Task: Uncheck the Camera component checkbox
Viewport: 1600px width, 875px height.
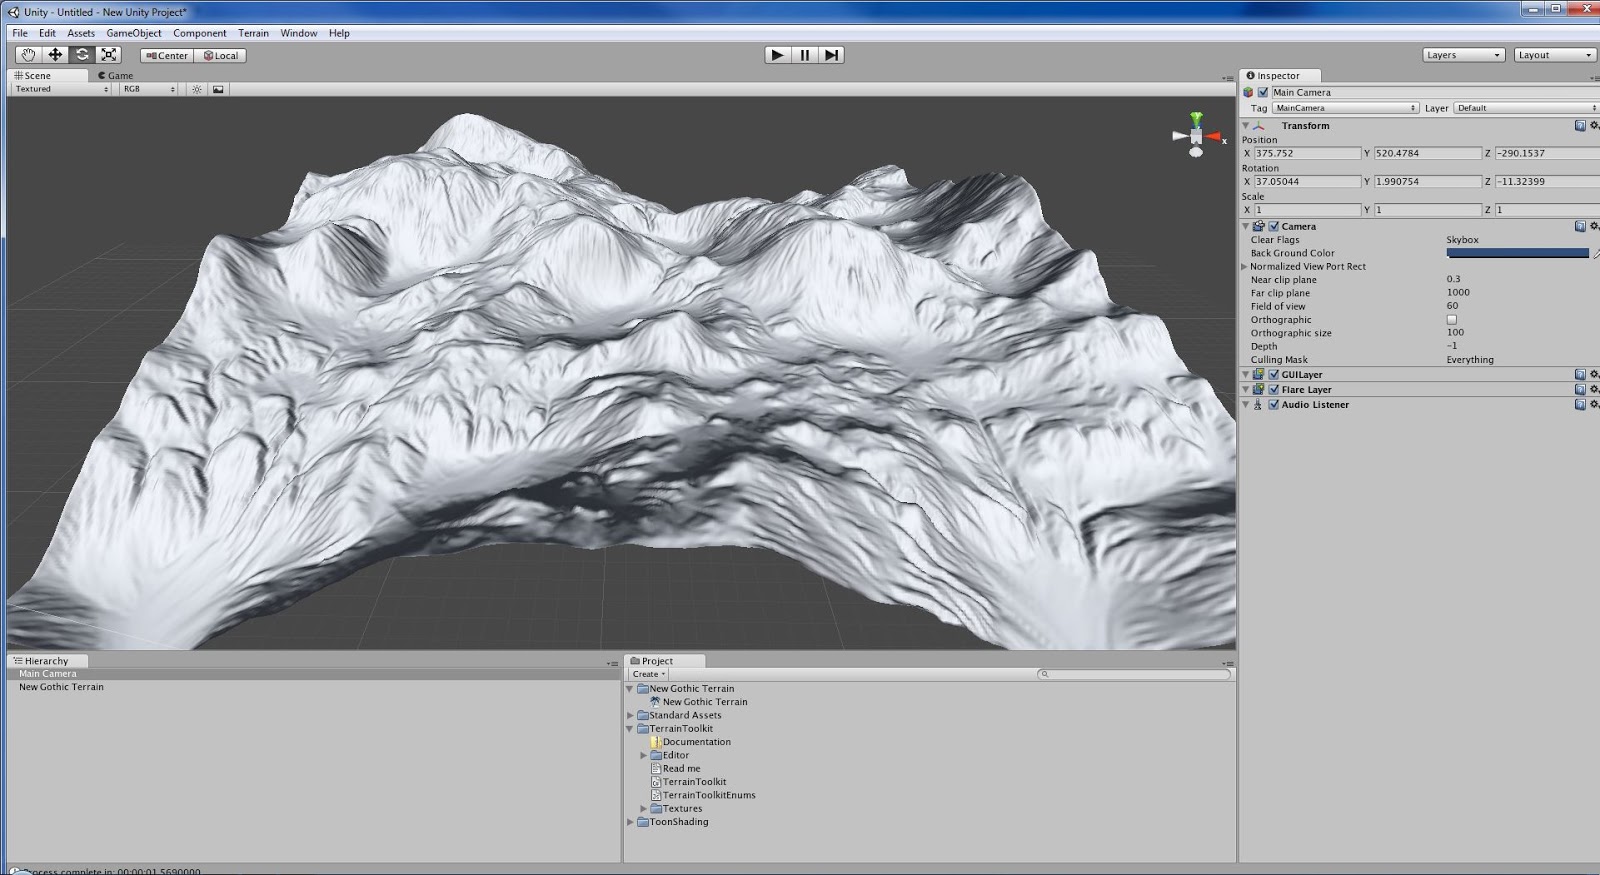Action: pos(1274,227)
